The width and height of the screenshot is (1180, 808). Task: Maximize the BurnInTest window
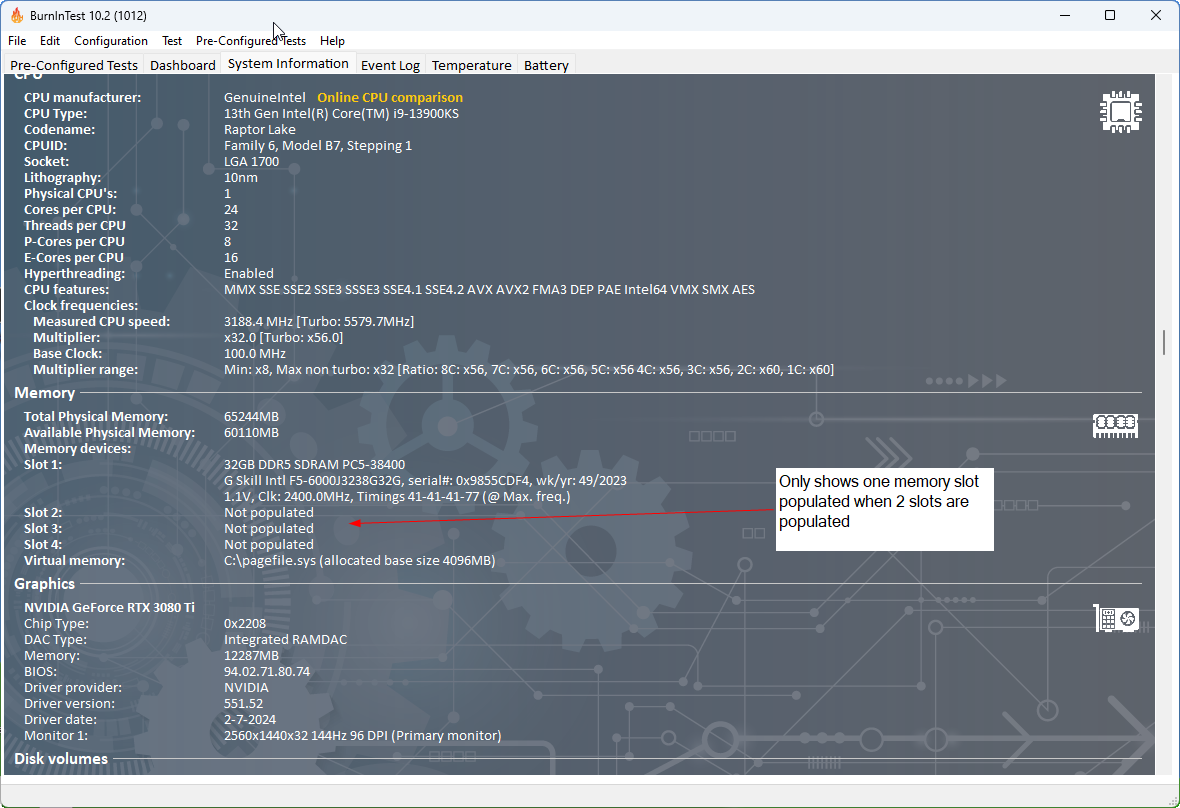(x=1110, y=15)
